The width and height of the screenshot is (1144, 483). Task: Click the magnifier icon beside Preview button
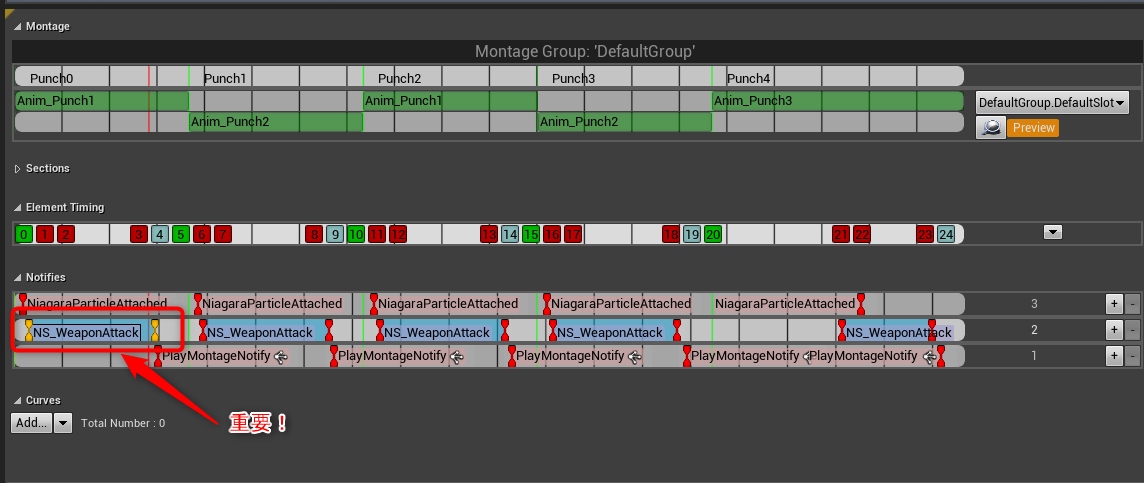(990, 128)
